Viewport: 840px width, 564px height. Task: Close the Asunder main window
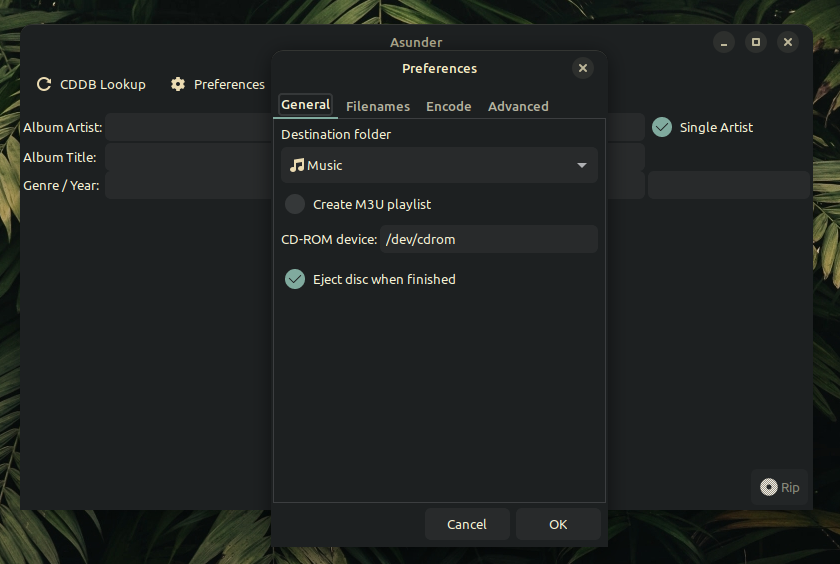788,42
